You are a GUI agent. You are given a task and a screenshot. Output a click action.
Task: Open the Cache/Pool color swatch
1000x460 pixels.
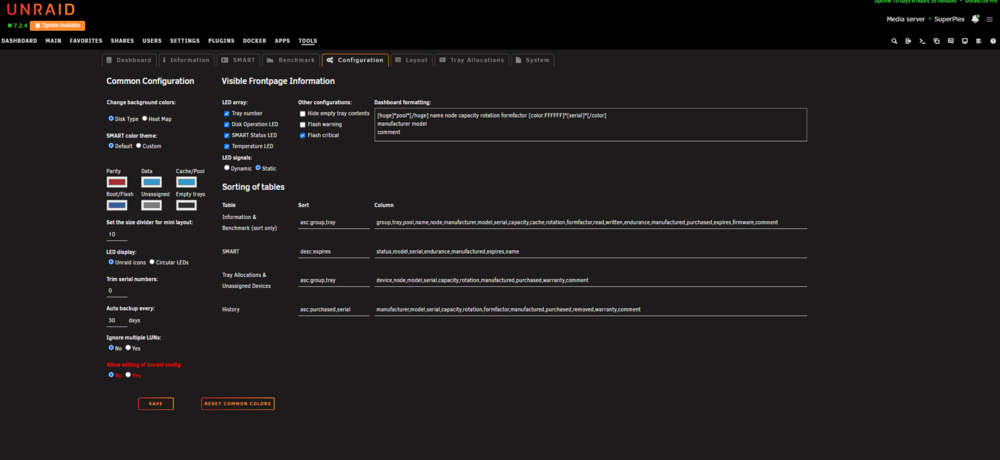[186, 182]
